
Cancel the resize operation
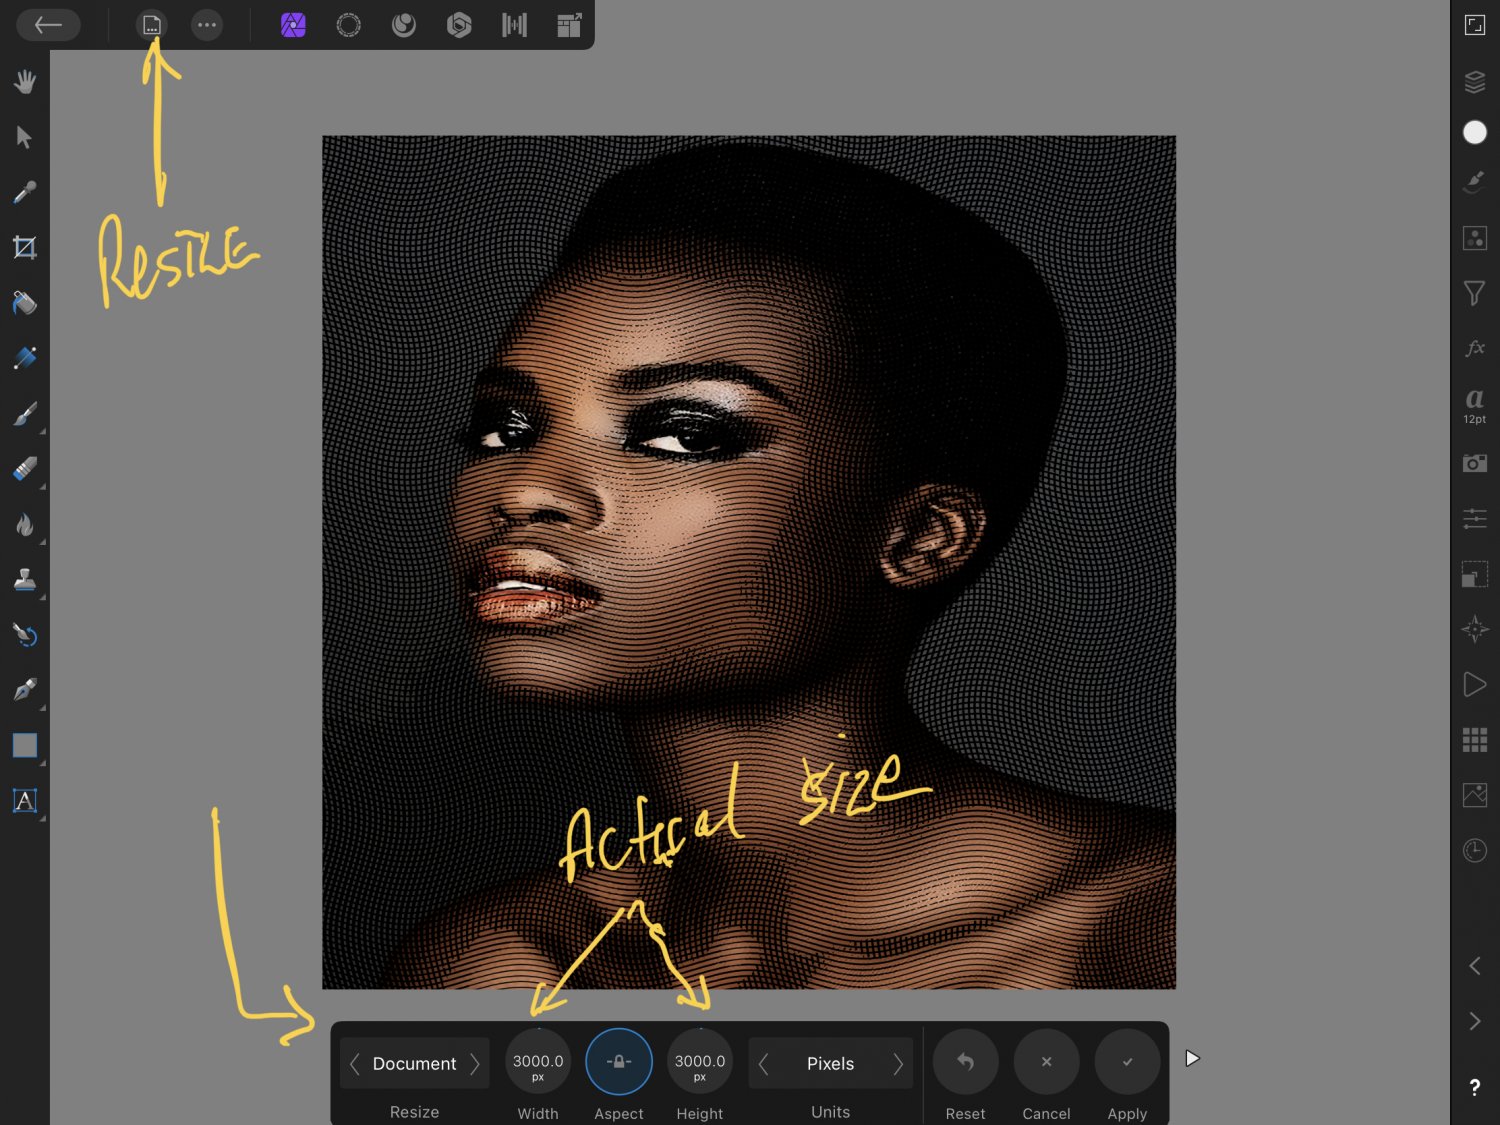coord(1046,1062)
